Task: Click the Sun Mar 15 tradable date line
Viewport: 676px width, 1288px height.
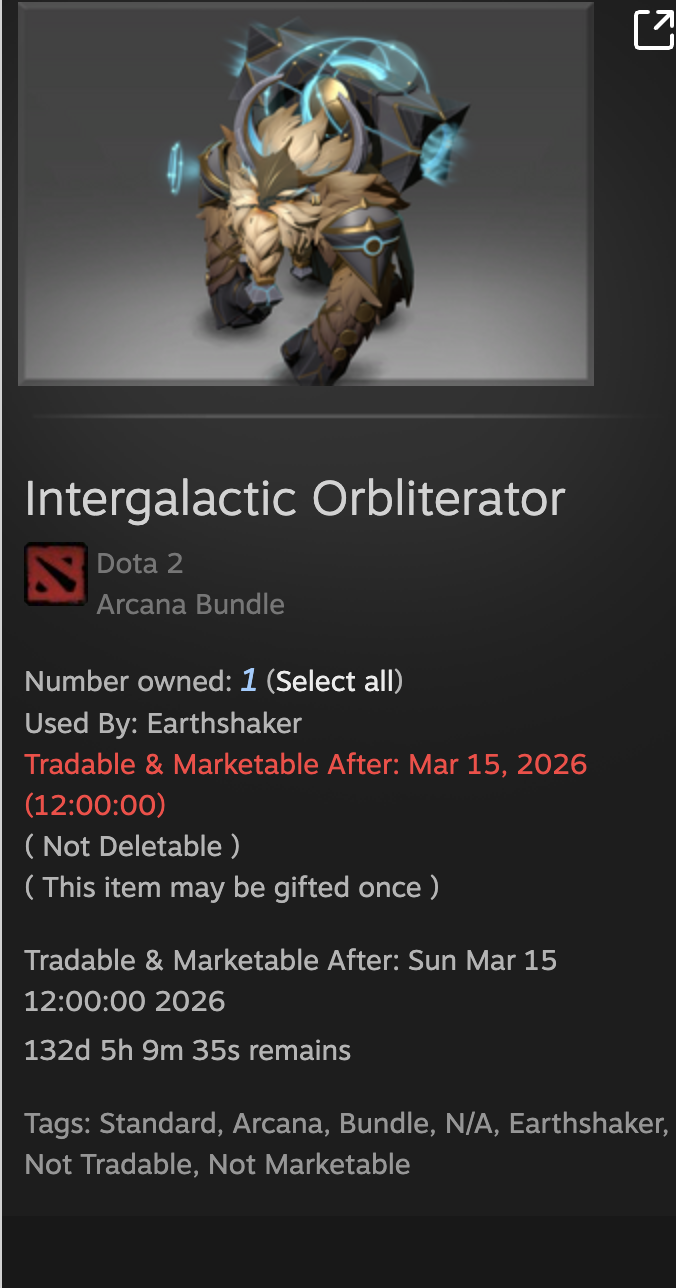Action: 291,981
